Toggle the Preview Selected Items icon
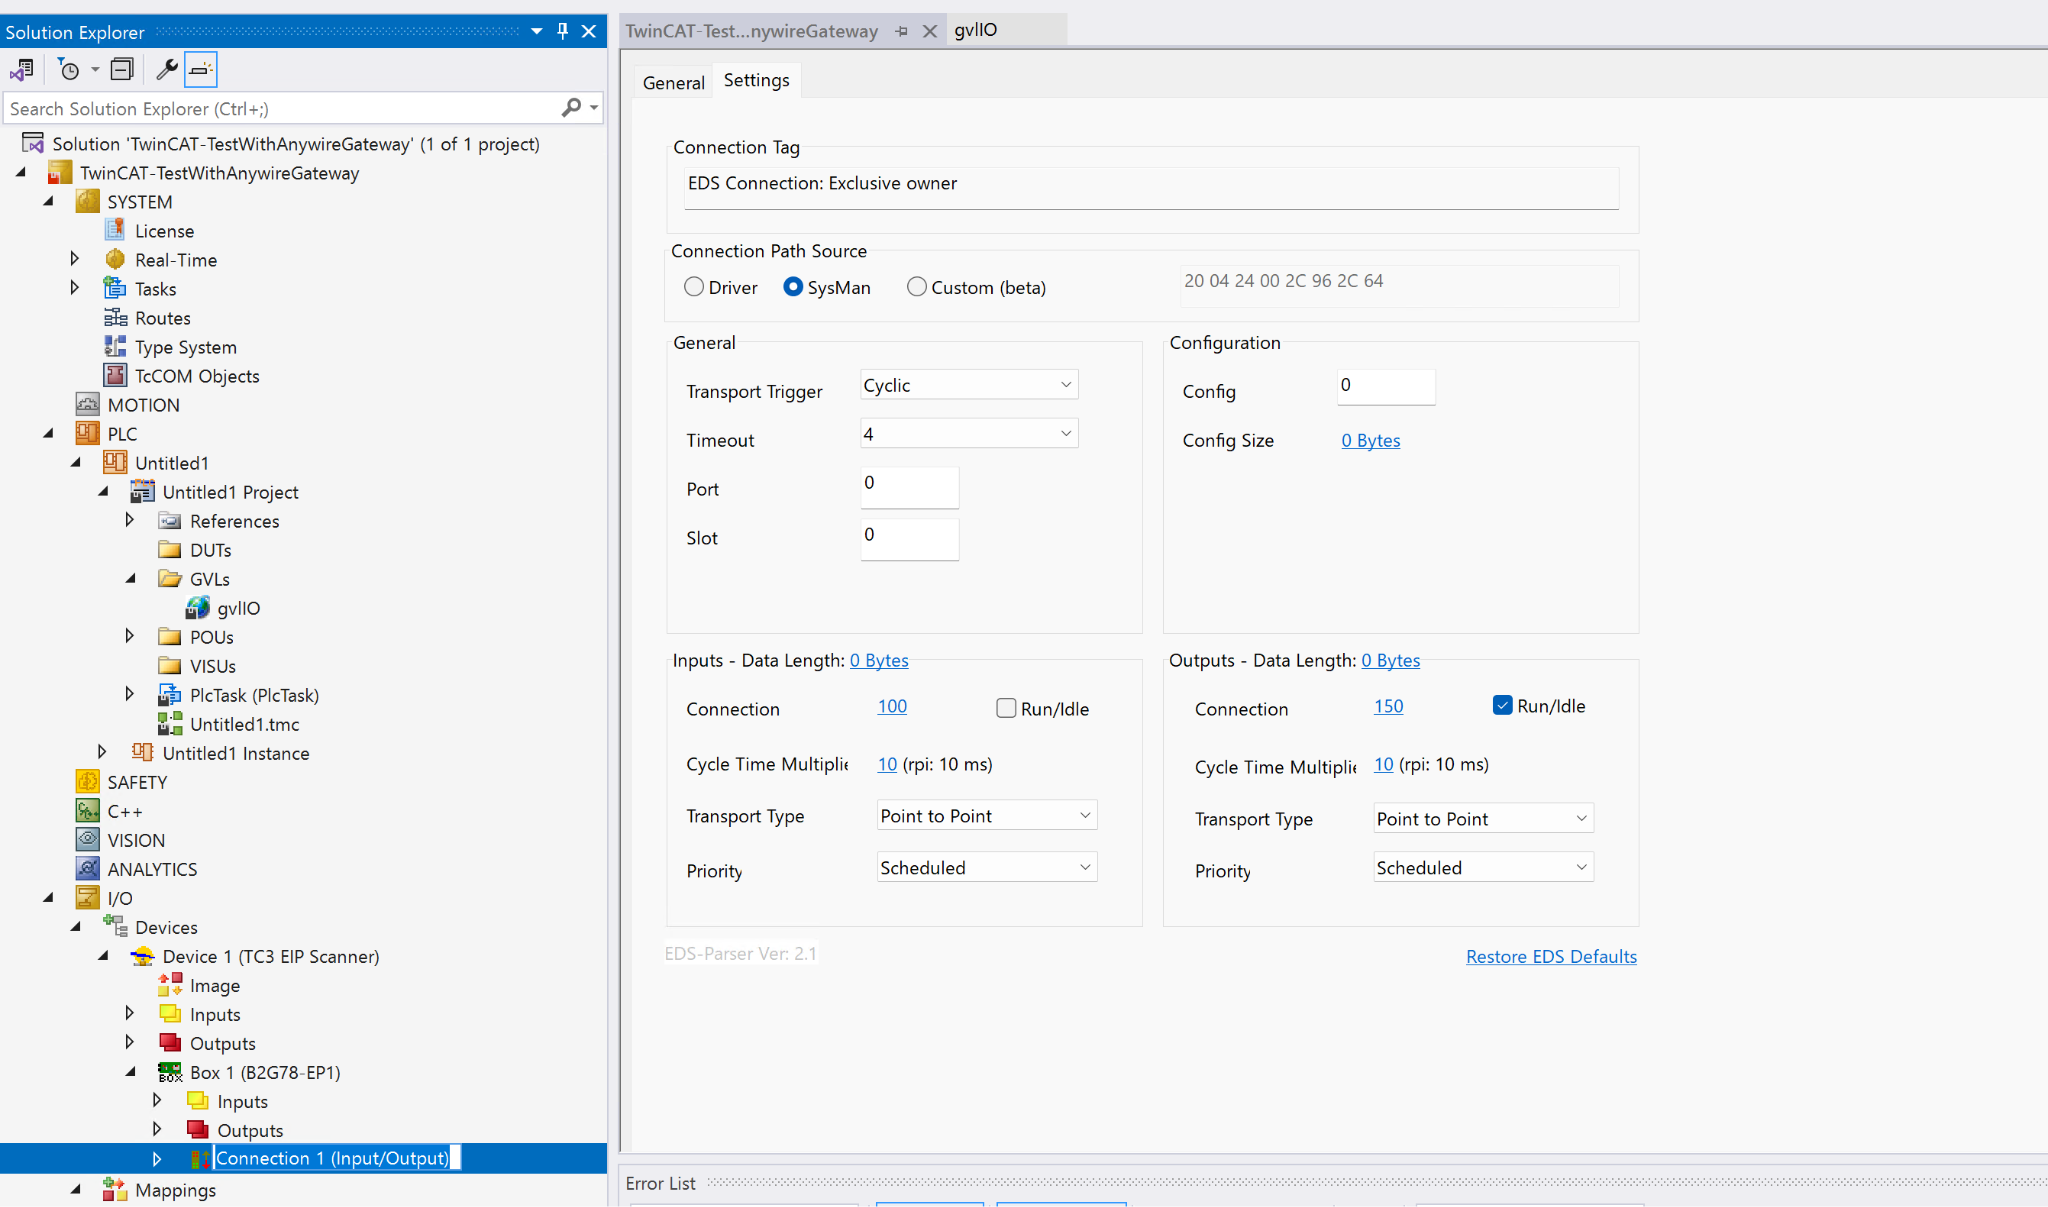 click(x=201, y=69)
